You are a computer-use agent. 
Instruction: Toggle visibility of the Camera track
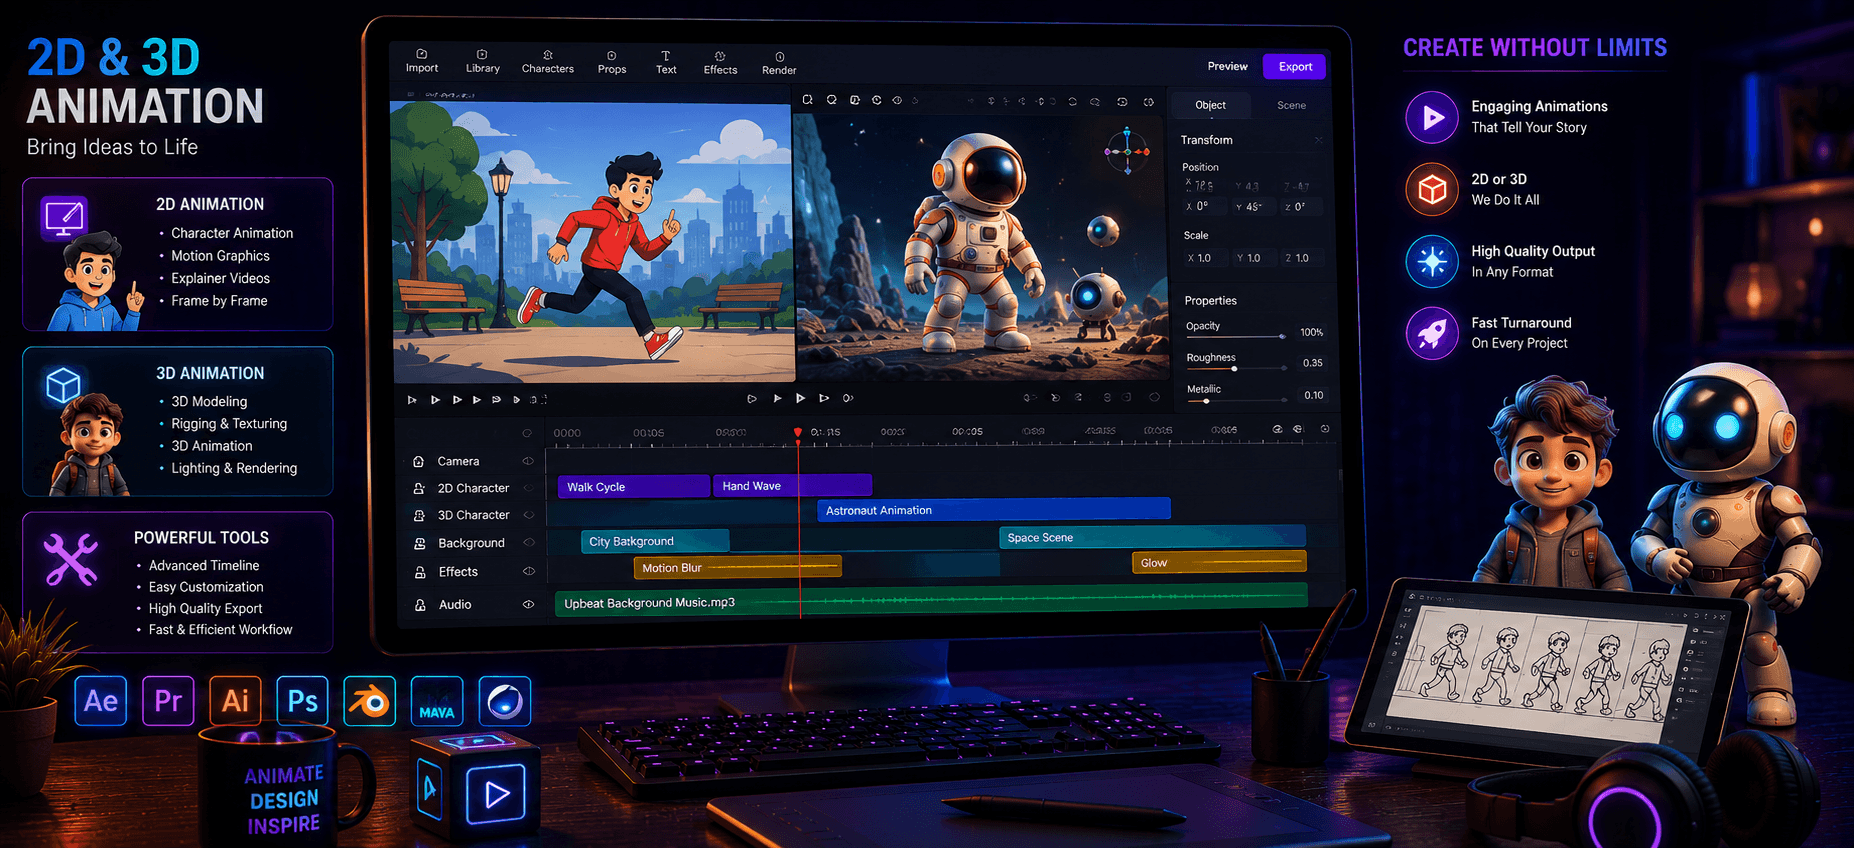point(528,461)
